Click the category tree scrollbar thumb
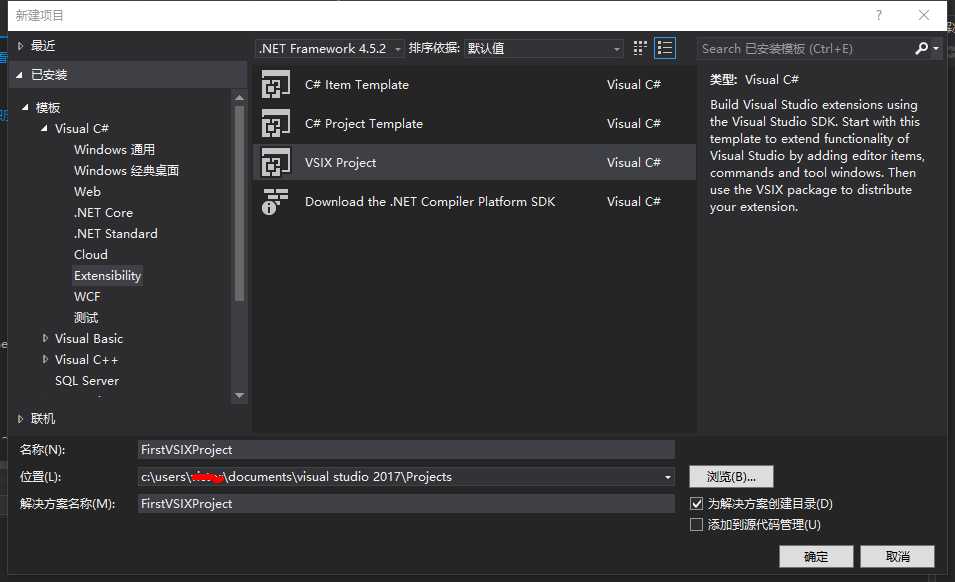The image size is (955, 582). coord(239,204)
